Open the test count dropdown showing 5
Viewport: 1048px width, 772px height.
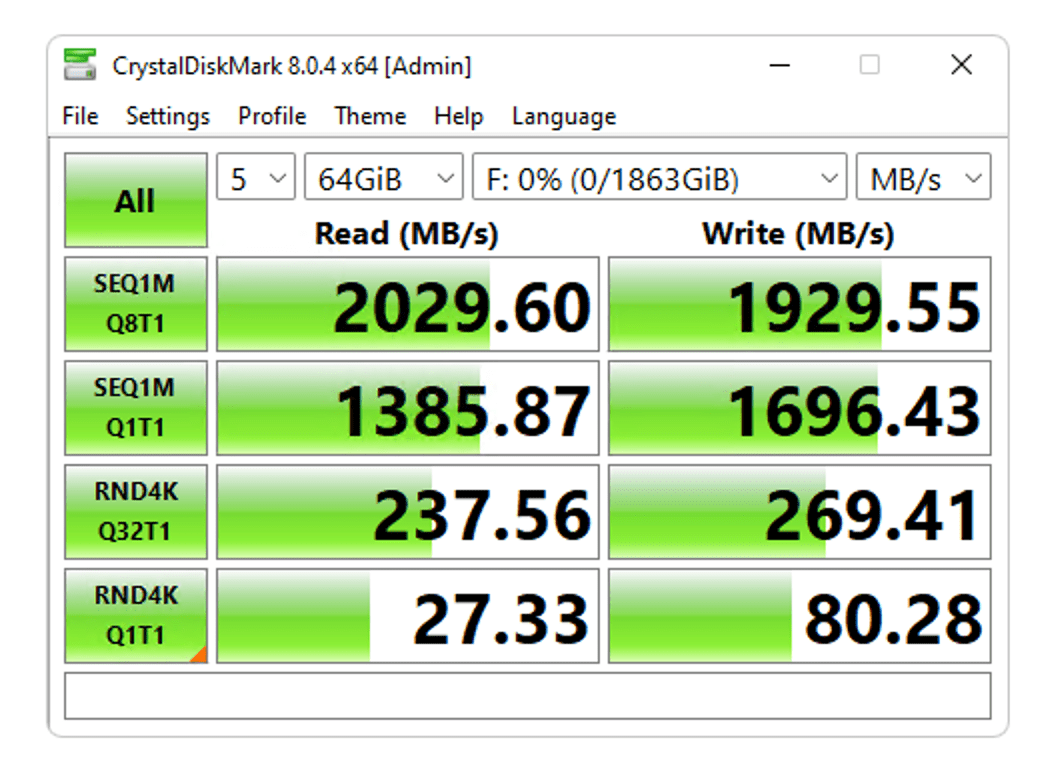point(256,180)
